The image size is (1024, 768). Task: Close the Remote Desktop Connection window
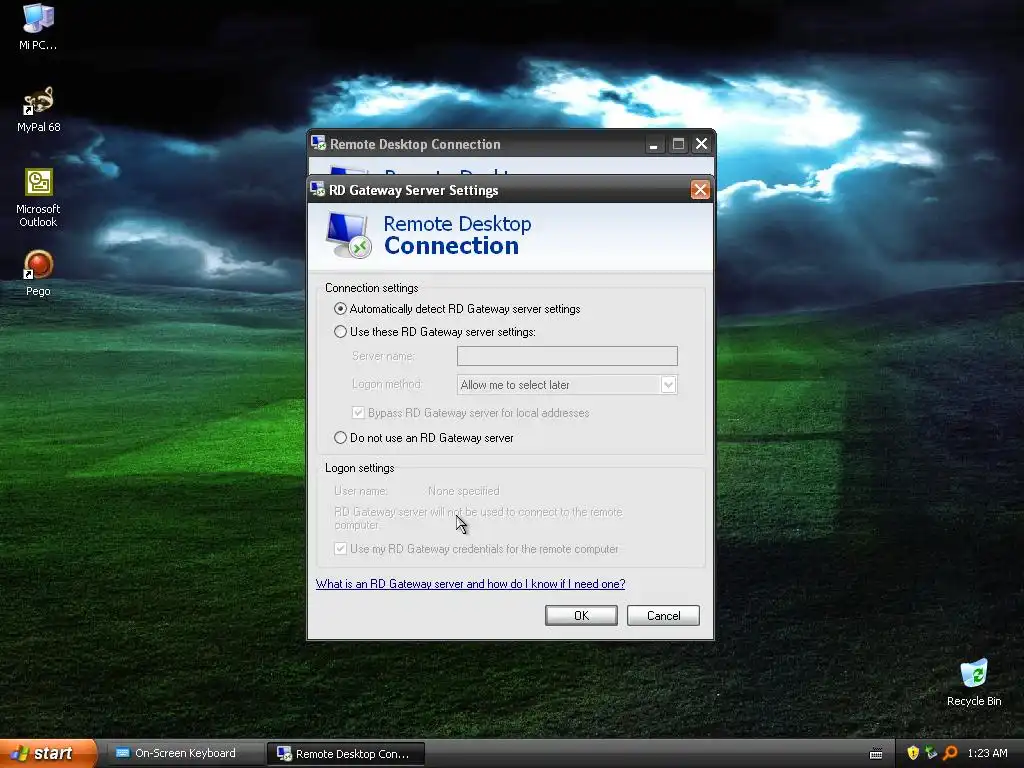701,144
